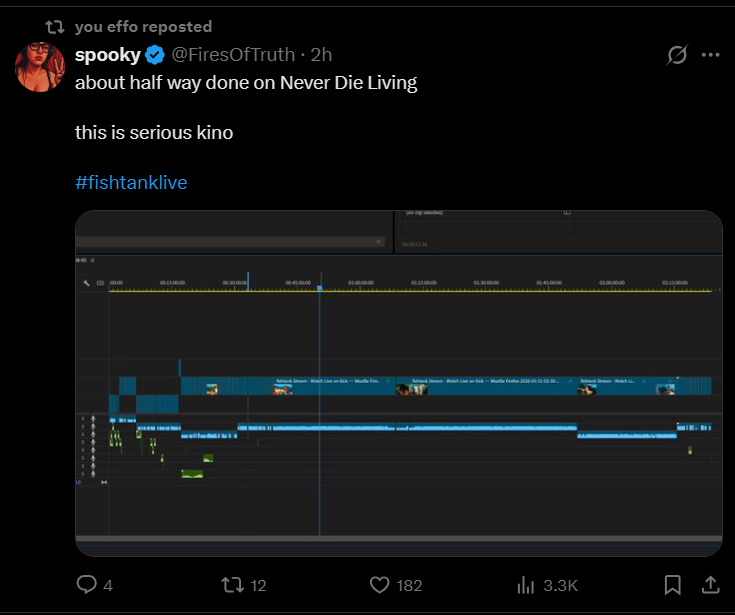Click the horizontal scrollbar under the timeline
Image resolution: width=735 pixels, height=615 pixels.
point(398,541)
